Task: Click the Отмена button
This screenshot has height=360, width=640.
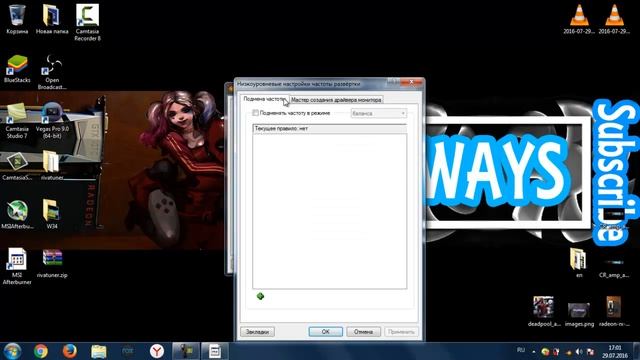Action: pyautogui.click(x=363, y=332)
